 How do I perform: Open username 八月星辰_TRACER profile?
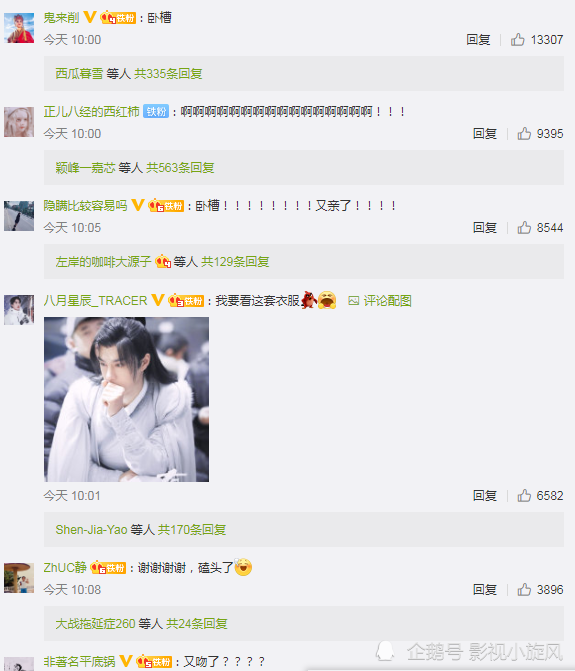(x=95, y=300)
